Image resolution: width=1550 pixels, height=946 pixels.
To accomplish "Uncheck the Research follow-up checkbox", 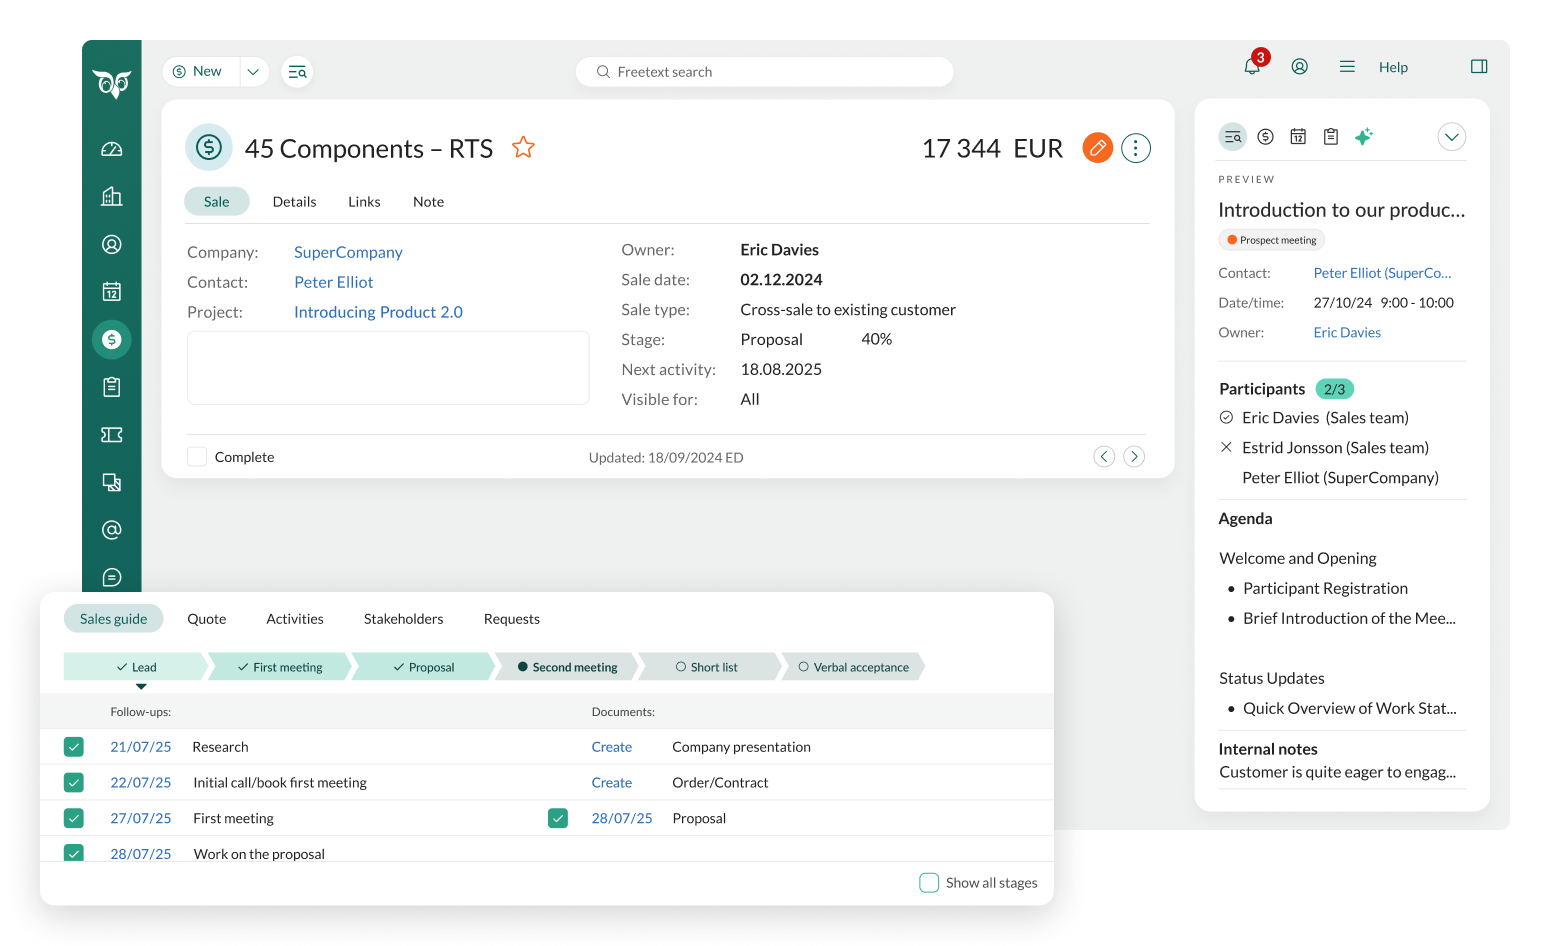I will [74, 747].
